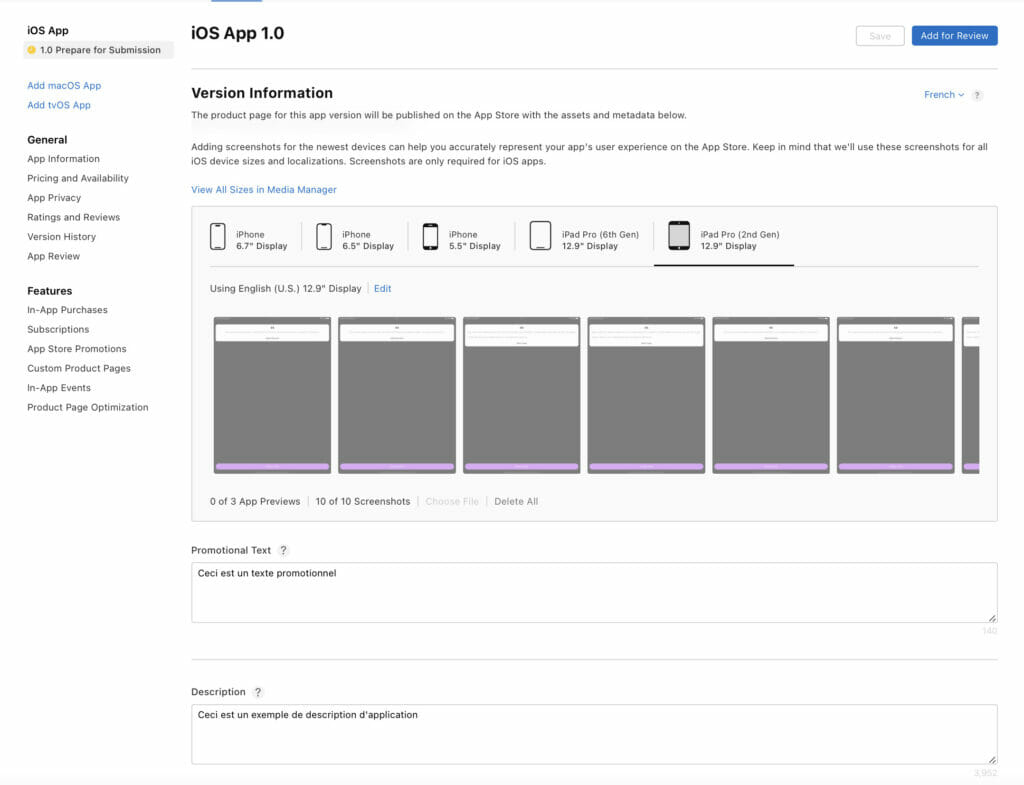Click Edit next to English (U.S.) display

coord(382,289)
